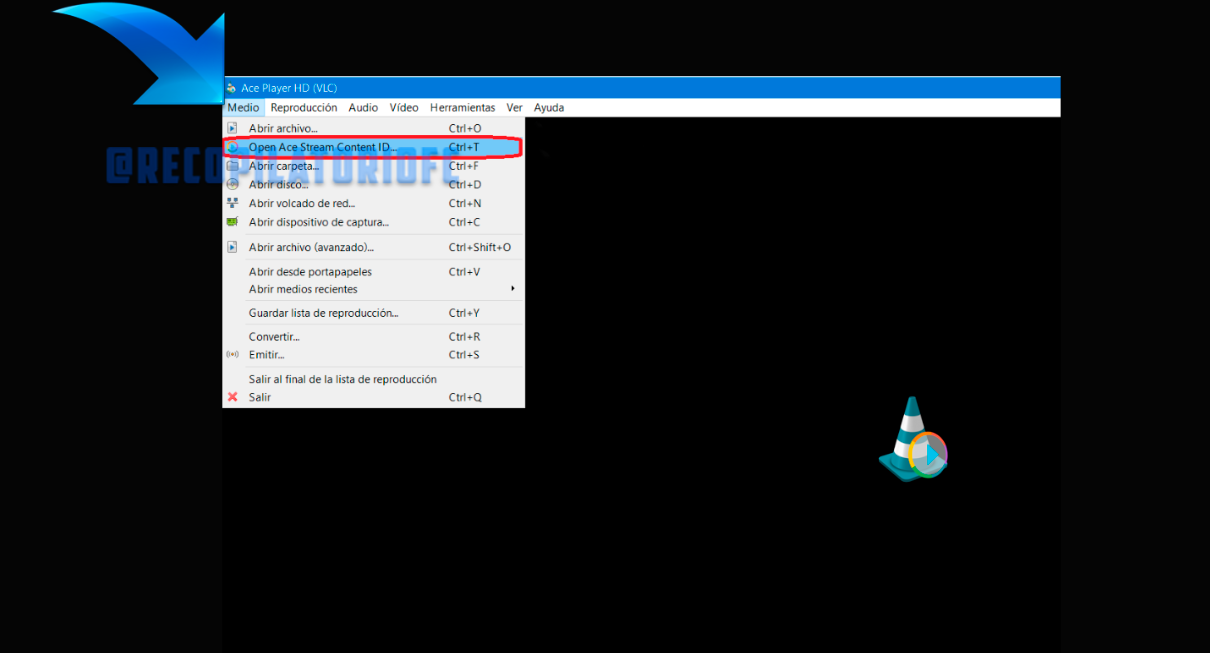This screenshot has width=1210, height=653.
Task: Select Abrir desde portapapeles
Action: pyautogui.click(x=373, y=272)
